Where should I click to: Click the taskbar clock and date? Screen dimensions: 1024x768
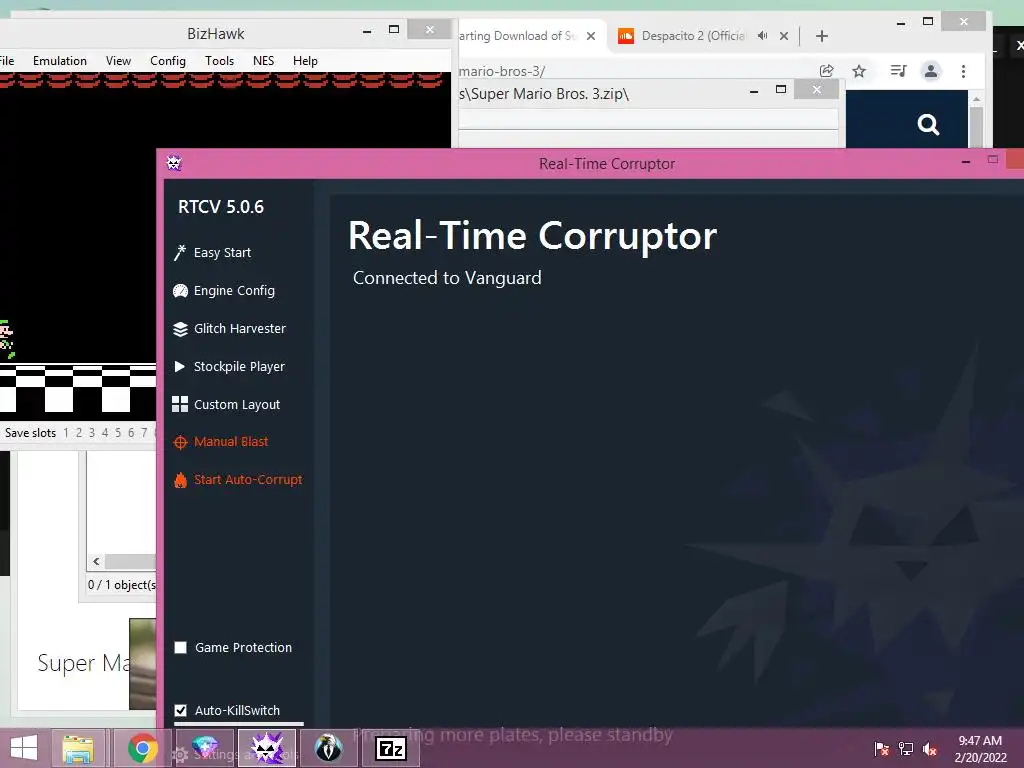pyautogui.click(x=980, y=749)
